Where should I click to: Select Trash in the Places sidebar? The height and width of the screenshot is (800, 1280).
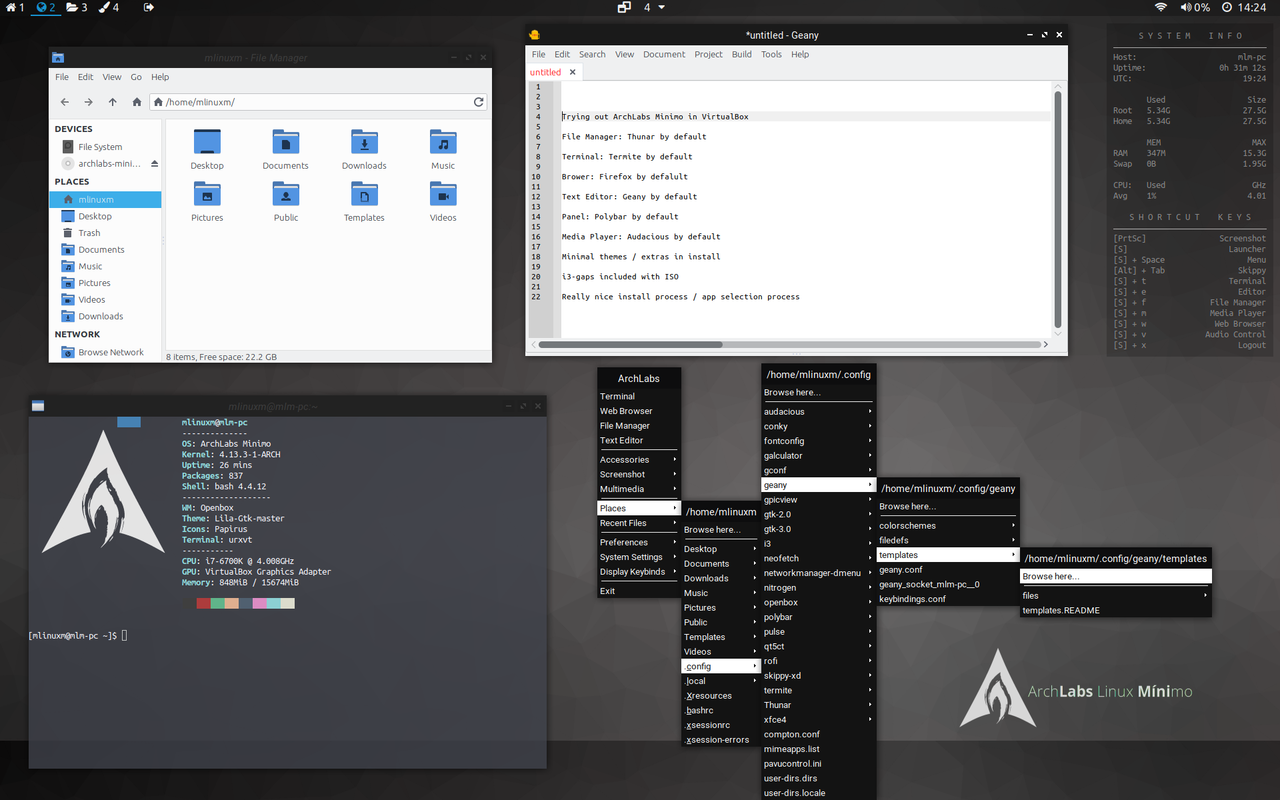pos(89,233)
